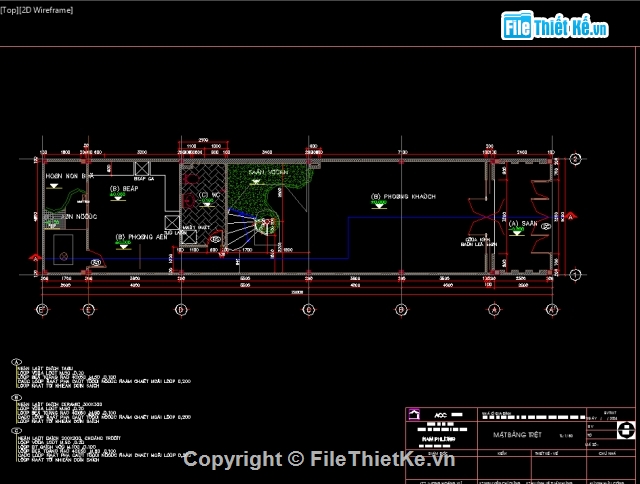Select the '(B) PHOONG AEN' room label

[x=141, y=237]
